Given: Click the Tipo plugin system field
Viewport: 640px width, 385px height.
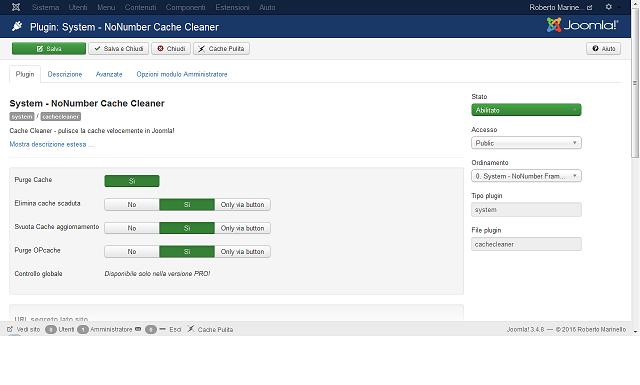Looking at the screenshot, I should coord(526,209).
